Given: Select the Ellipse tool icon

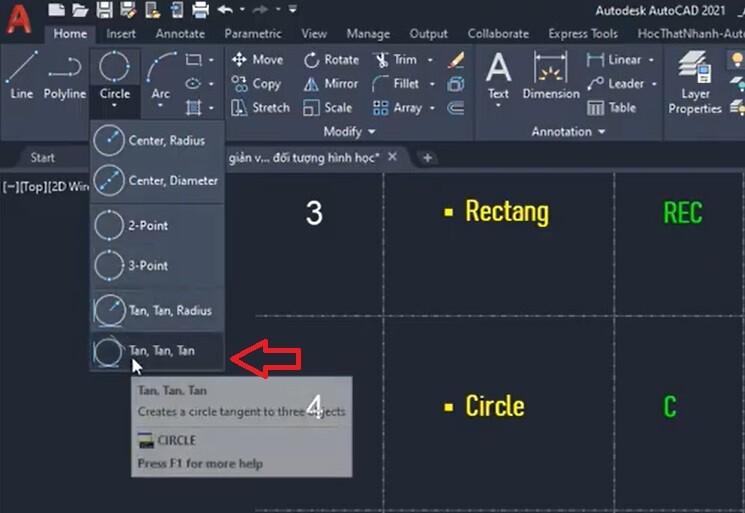Looking at the screenshot, I should [x=193, y=84].
